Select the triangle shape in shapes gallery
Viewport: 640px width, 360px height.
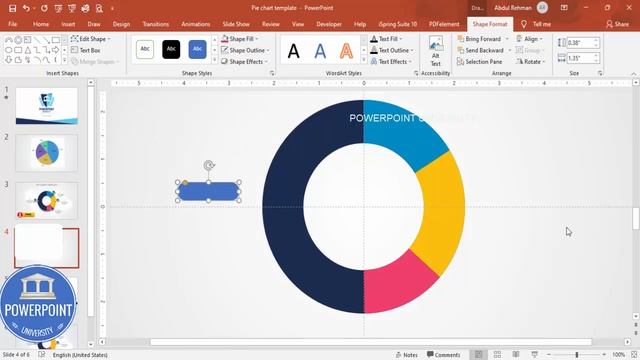pyautogui.click(x=27, y=50)
